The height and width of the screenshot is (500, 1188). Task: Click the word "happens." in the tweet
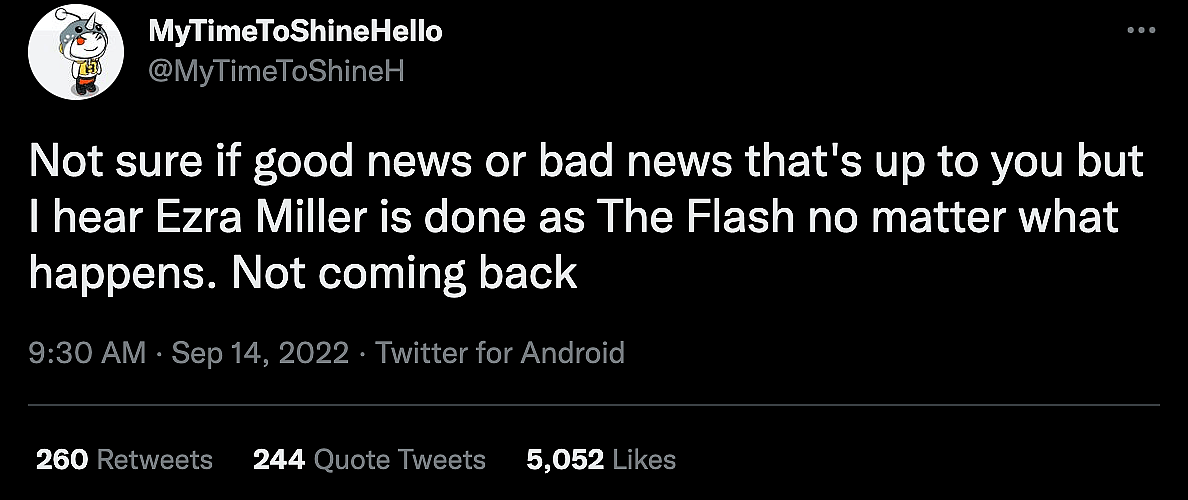pos(120,272)
